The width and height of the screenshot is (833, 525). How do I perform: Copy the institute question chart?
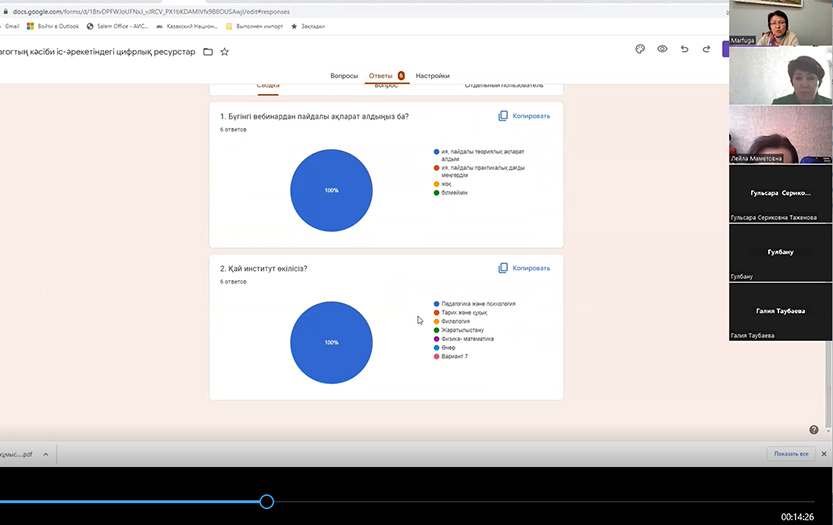point(524,268)
